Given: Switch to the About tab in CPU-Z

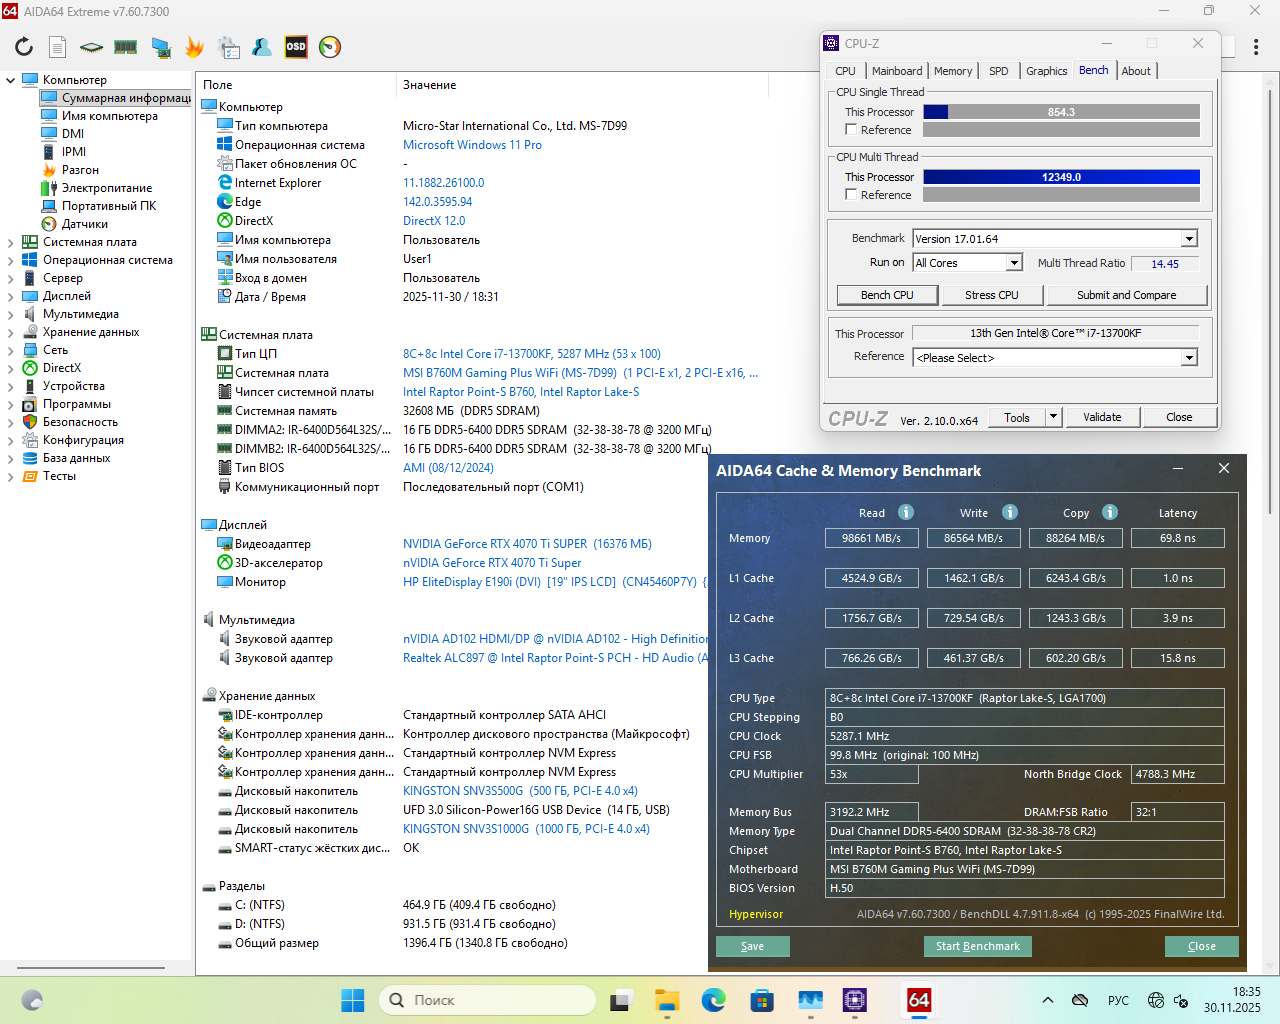Looking at the screenshot, I should point(1136,71).
